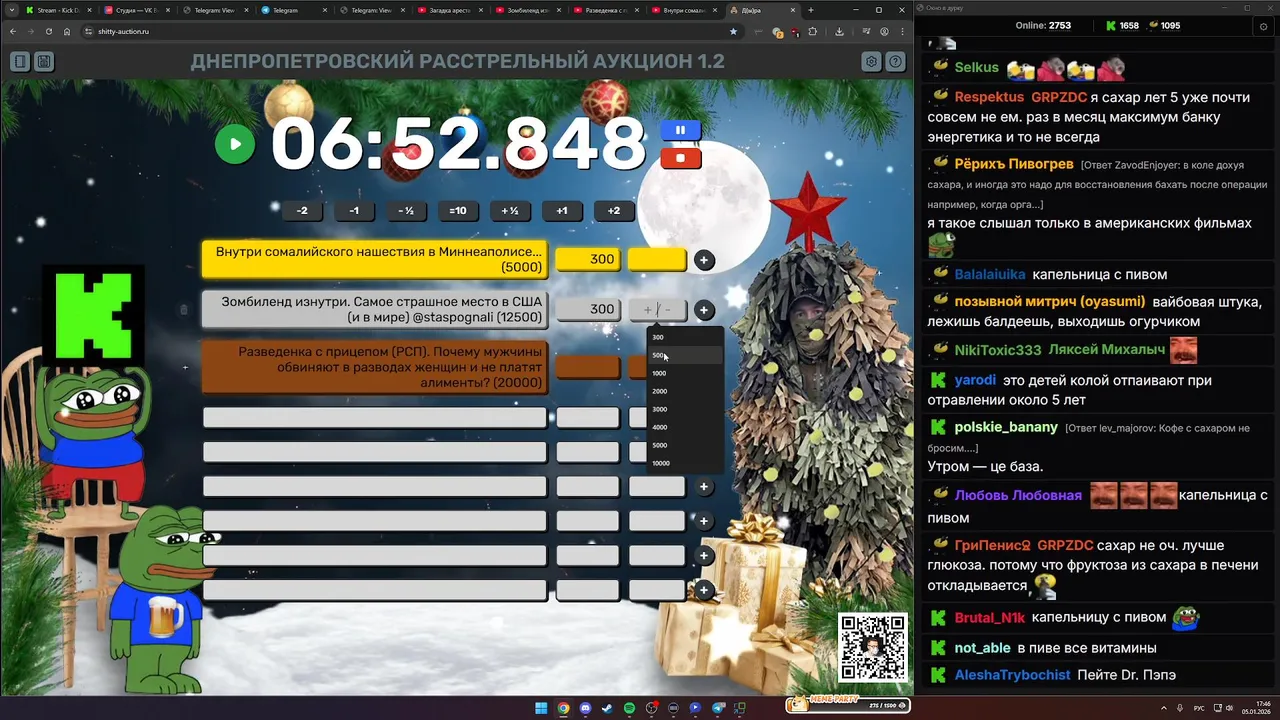Start the auction timer with green play button
Screen dimensions: 1280x720
pyautogui.click(x=235, y=143)
